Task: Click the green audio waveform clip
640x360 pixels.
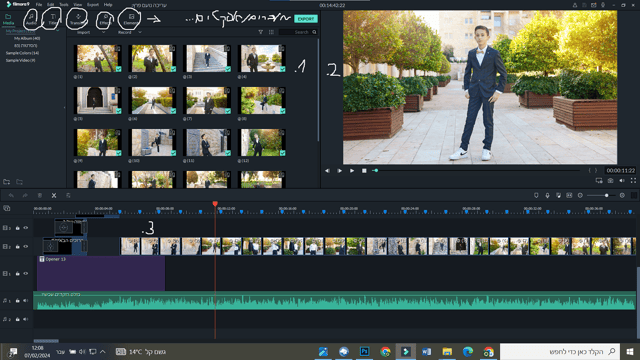Action: pyautogui.click(x=334, y=301)
